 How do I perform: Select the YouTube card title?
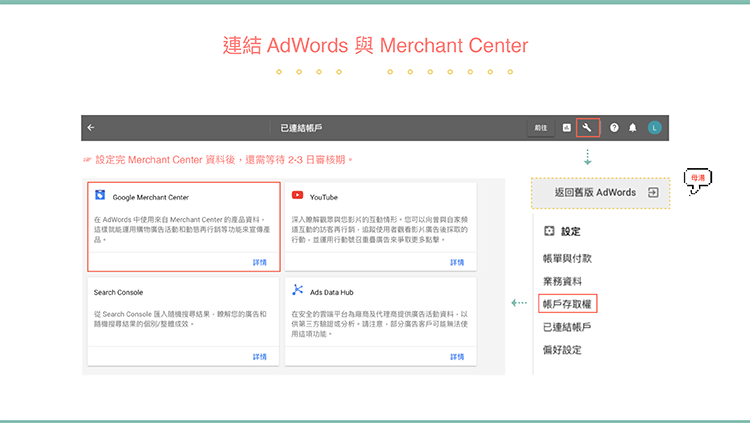324,197
